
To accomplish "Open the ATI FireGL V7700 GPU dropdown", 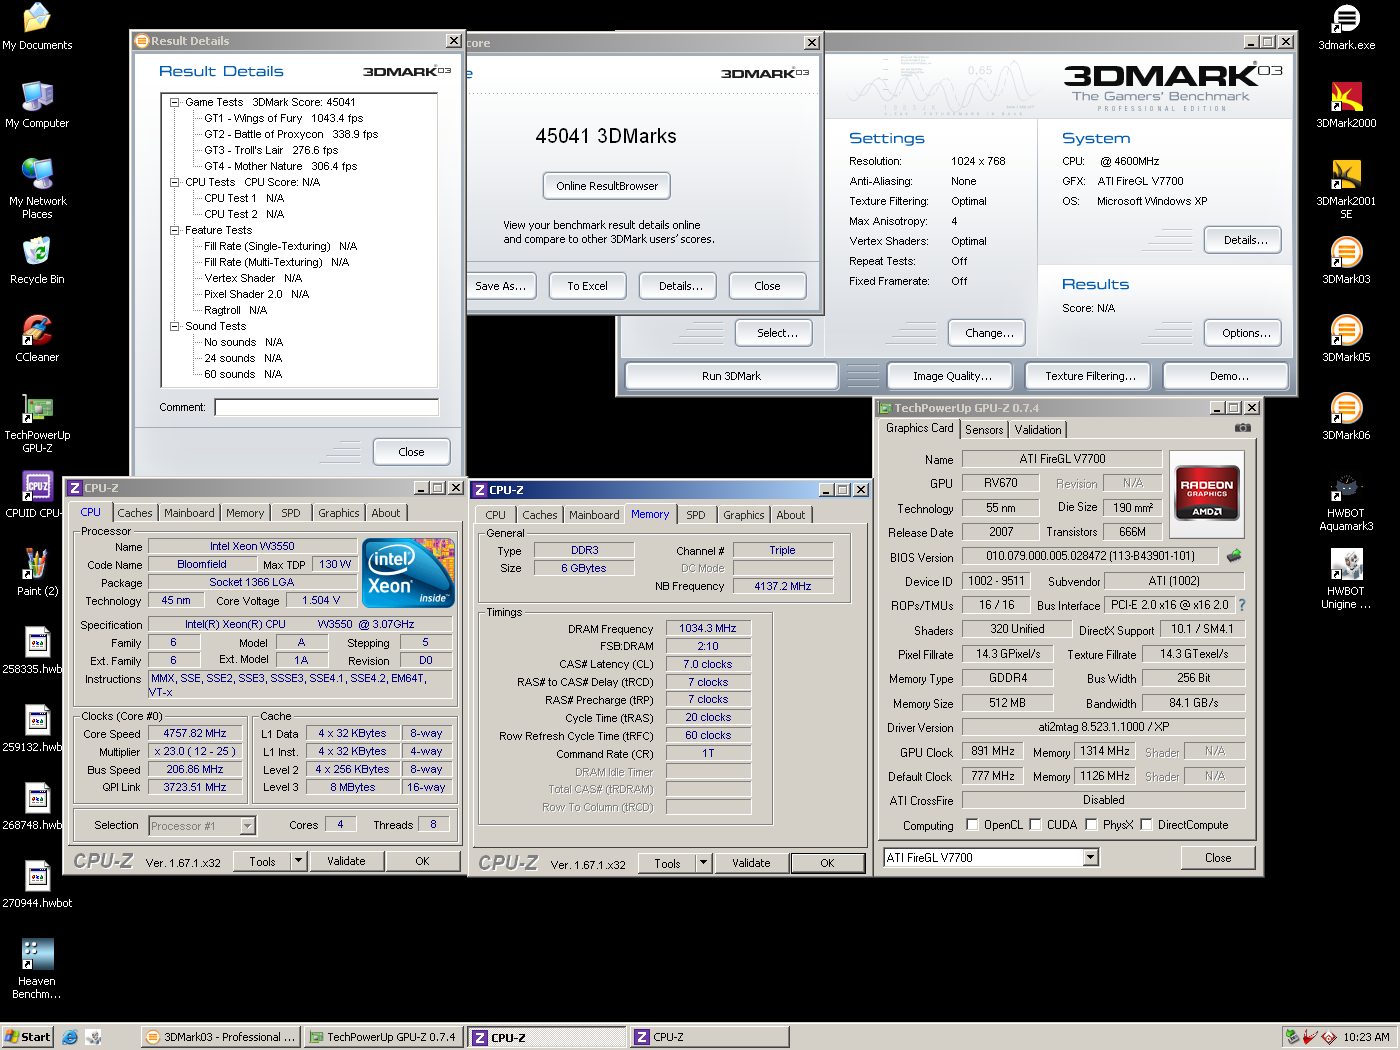I will 1090,858.
